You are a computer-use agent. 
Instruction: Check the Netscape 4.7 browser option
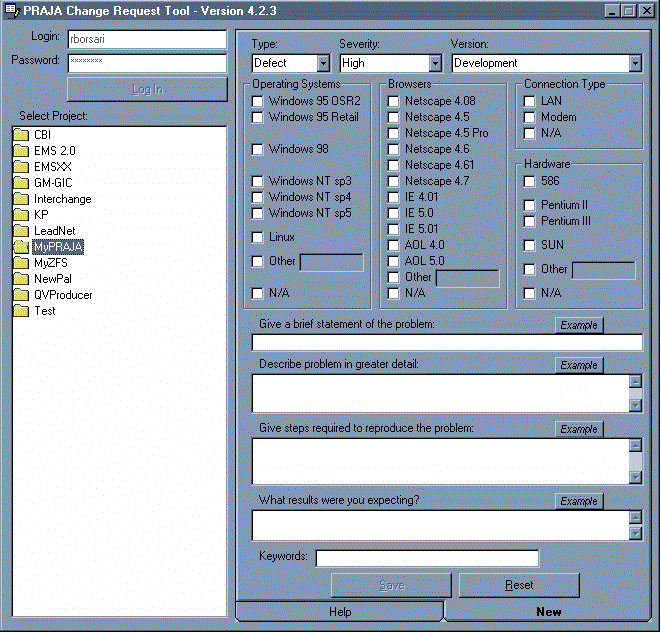(x=394, y=181)
